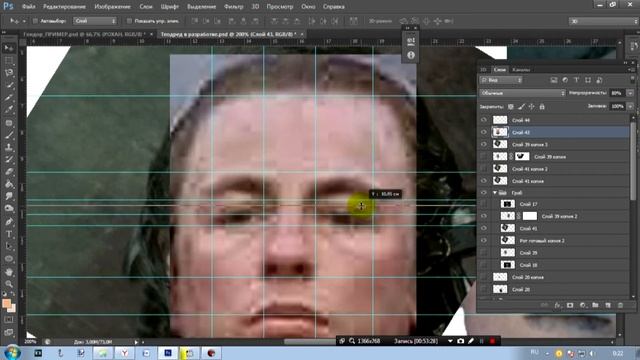
Task: Open the Окно menu
Action: pyautogui.click(x=308, y=7)
